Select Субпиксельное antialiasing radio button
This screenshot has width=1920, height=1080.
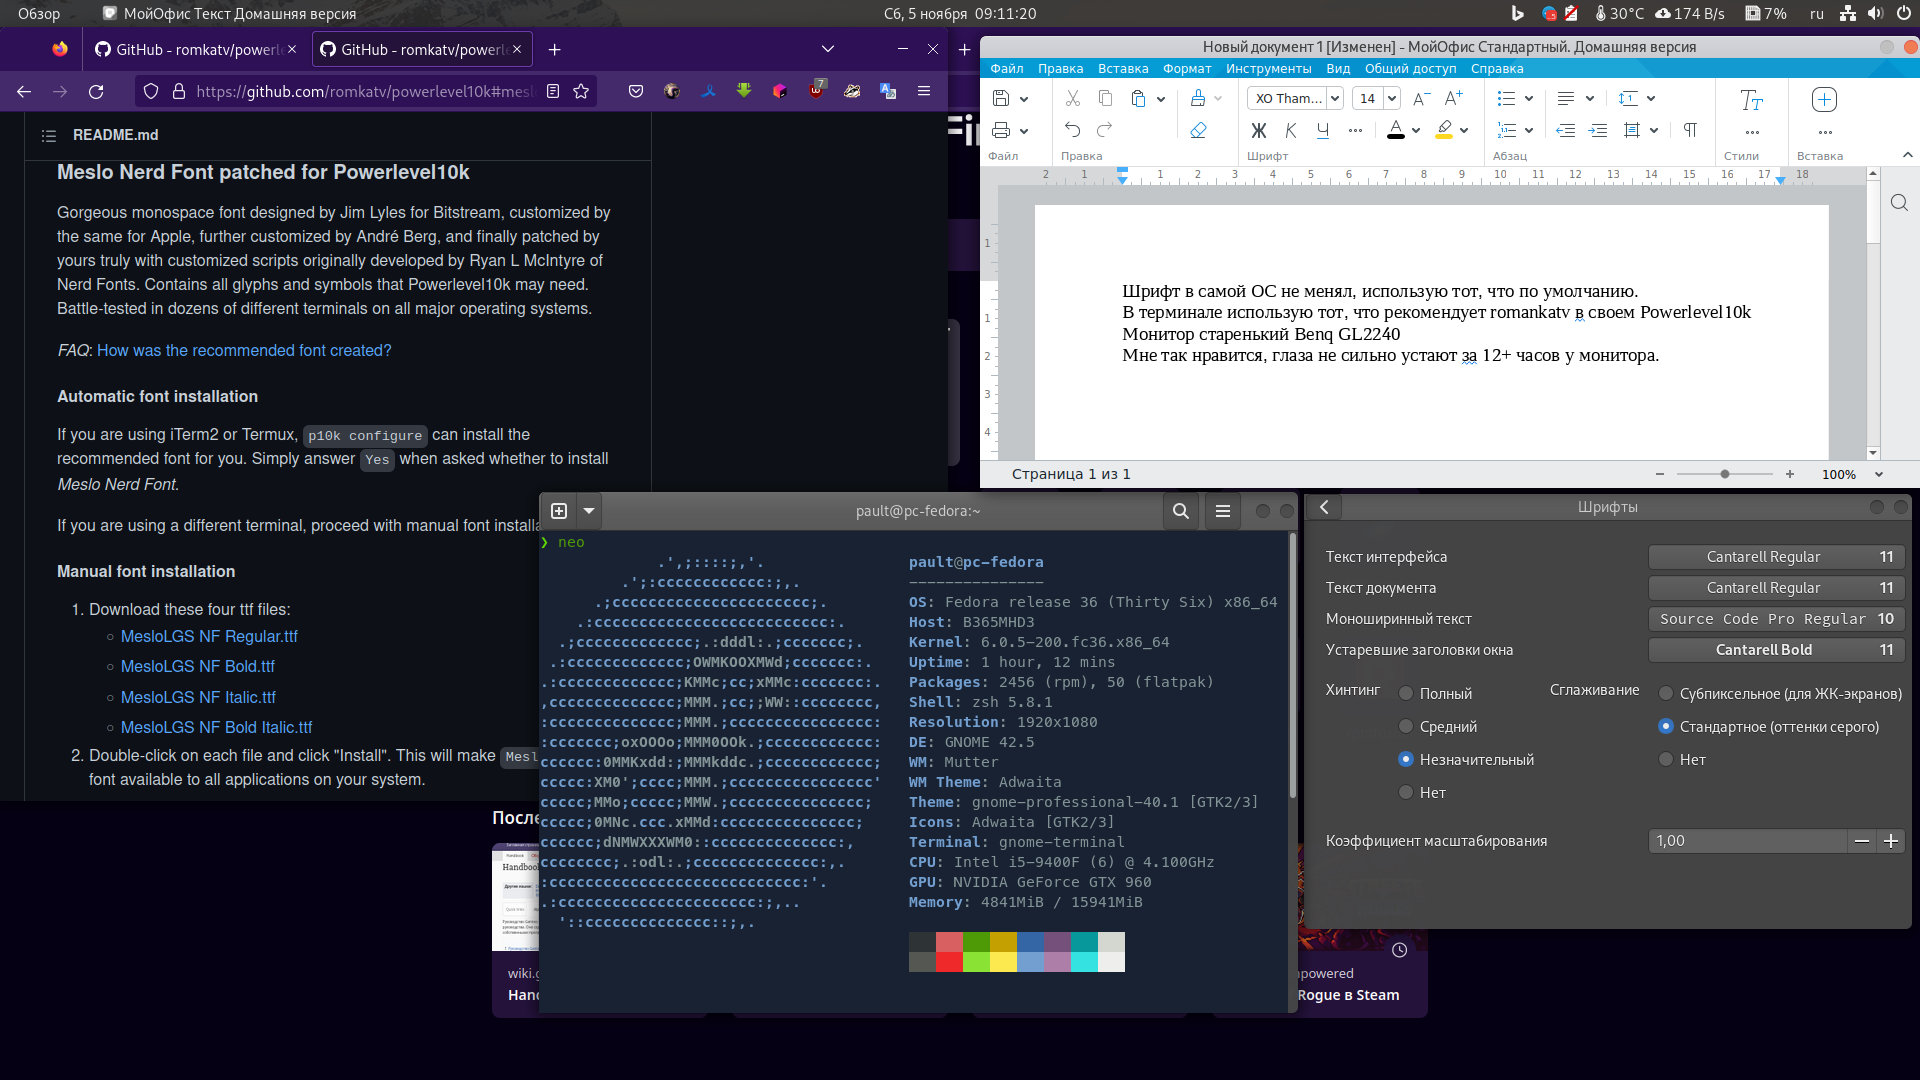(x=1666, y=693)
